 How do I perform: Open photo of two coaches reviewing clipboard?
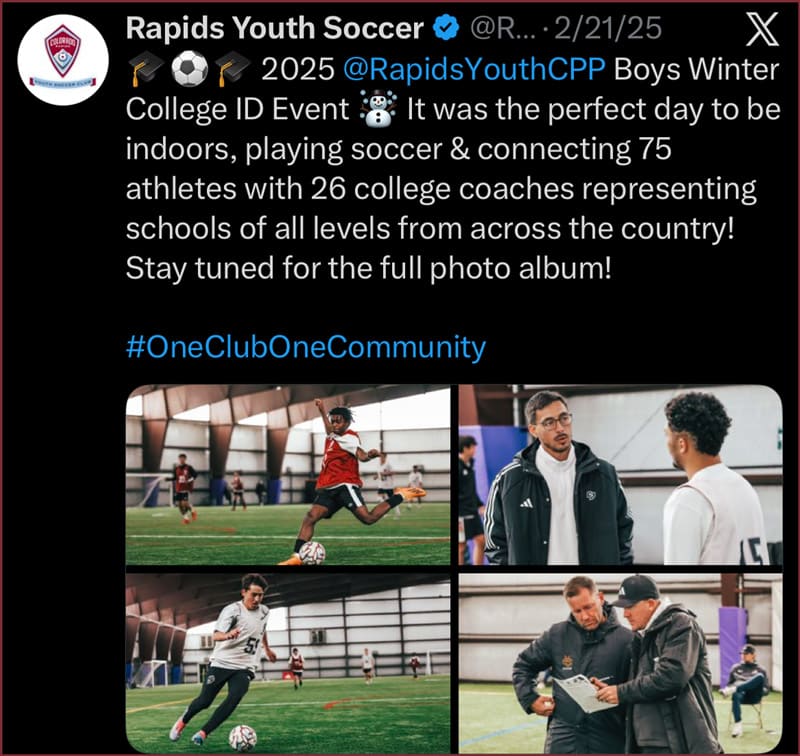(620, 663)
